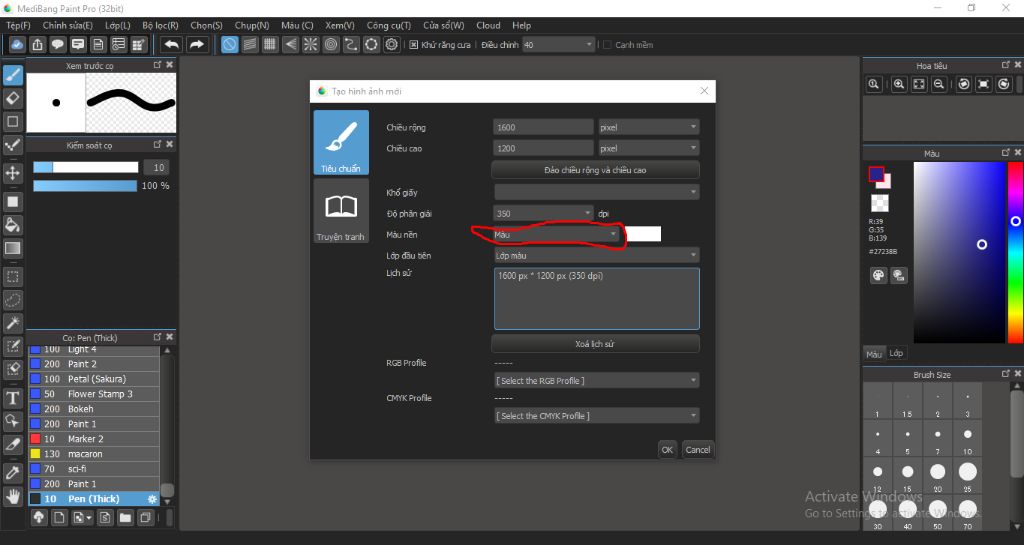Open Pen (Thick) brush settings gear
1024x545 pixels.
coord(152,499)
